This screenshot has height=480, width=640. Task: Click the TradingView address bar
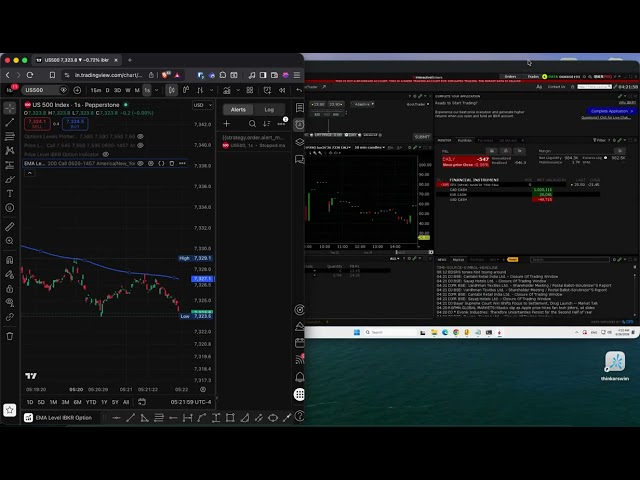(x=108, y=75)
